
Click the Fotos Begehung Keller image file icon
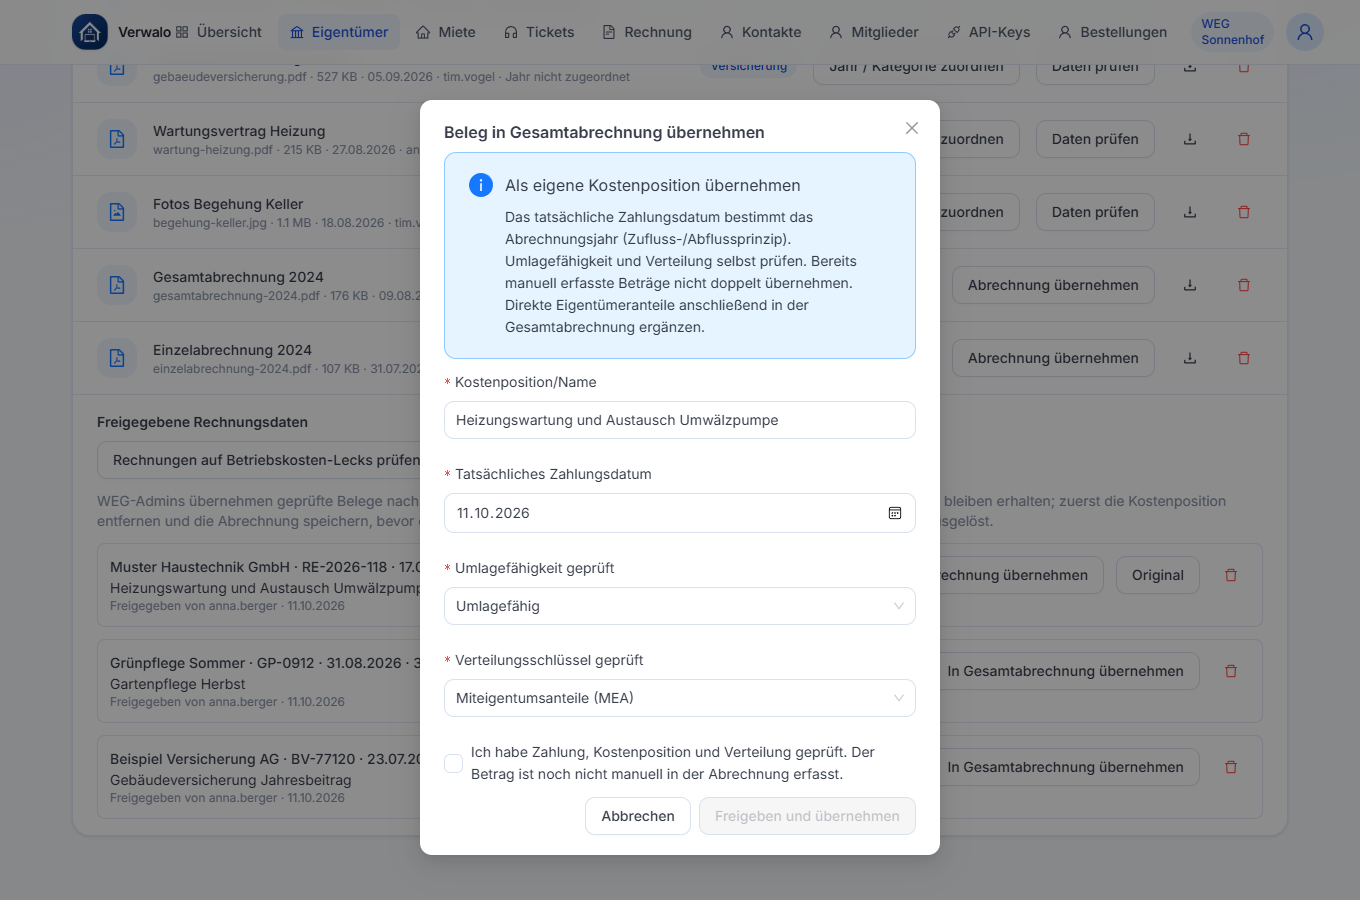pyautogui.click(x=117, y=212)
